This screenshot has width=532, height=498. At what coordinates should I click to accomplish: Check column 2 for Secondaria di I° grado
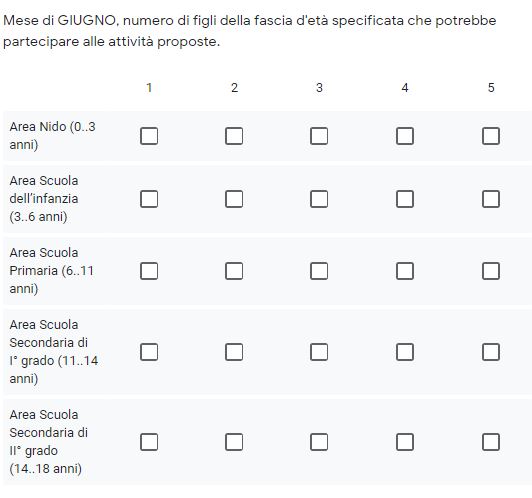click(x=234, y=352)
